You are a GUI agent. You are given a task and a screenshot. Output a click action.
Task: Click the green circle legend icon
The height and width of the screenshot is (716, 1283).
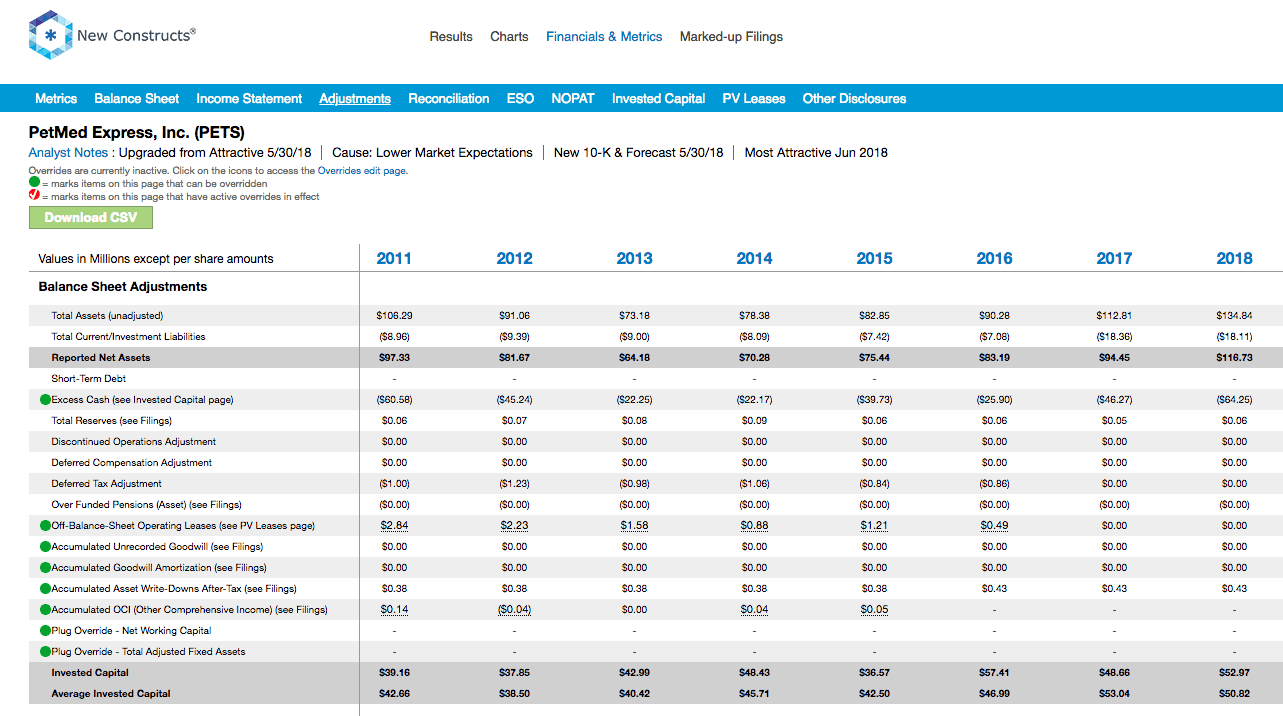(x=34, y=183)
